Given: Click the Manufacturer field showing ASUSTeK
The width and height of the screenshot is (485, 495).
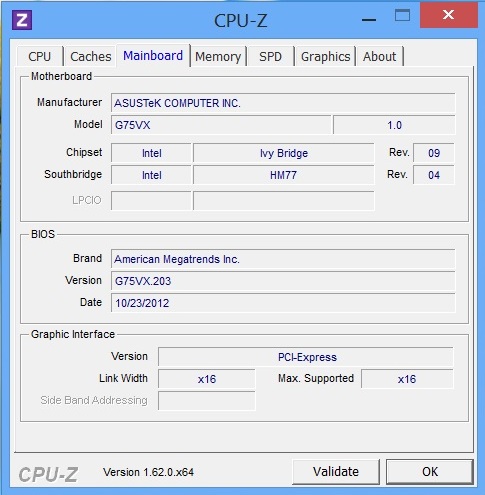Looking at the screenshot, I should pyautogui.click(x=283, y=103).
